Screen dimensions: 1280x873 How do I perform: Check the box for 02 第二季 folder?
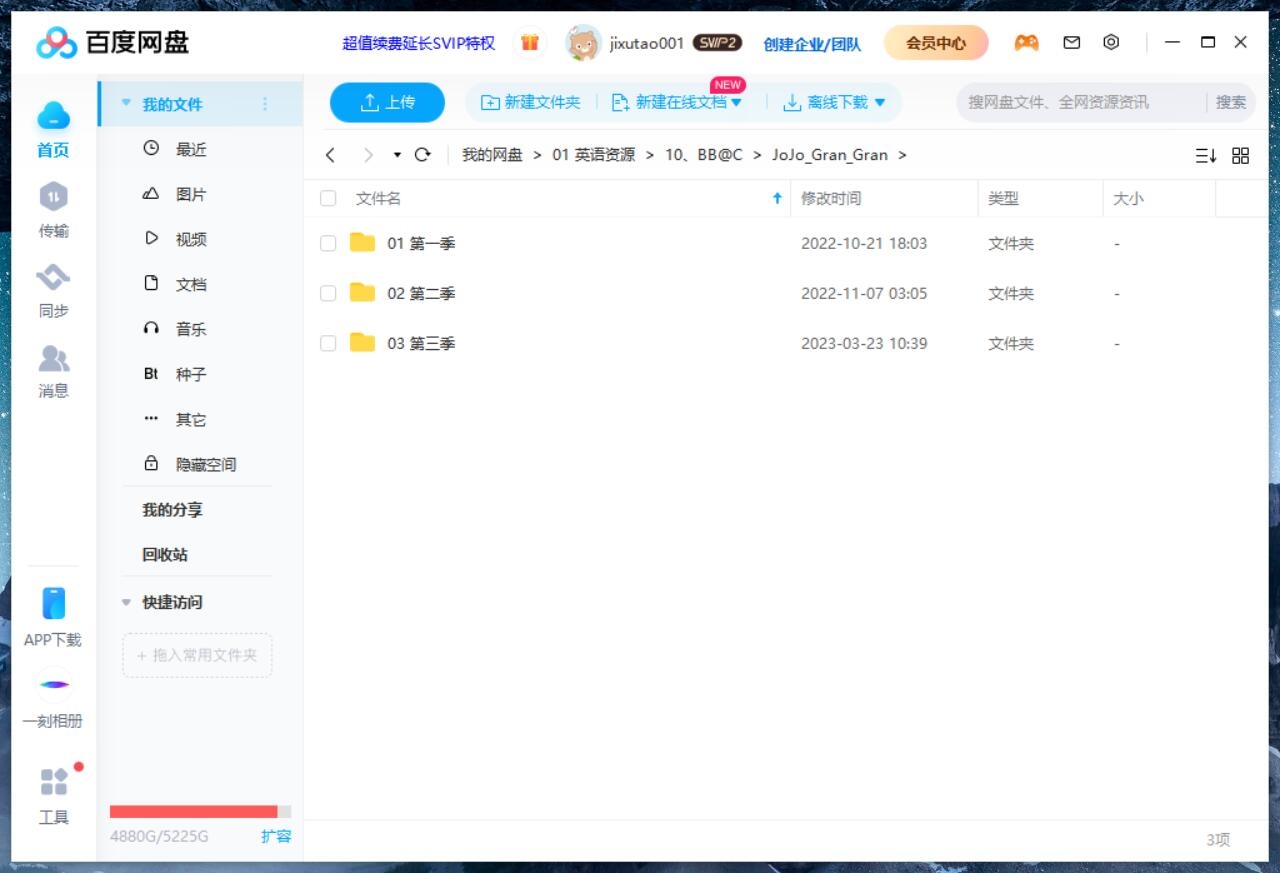tap(328, 293)
